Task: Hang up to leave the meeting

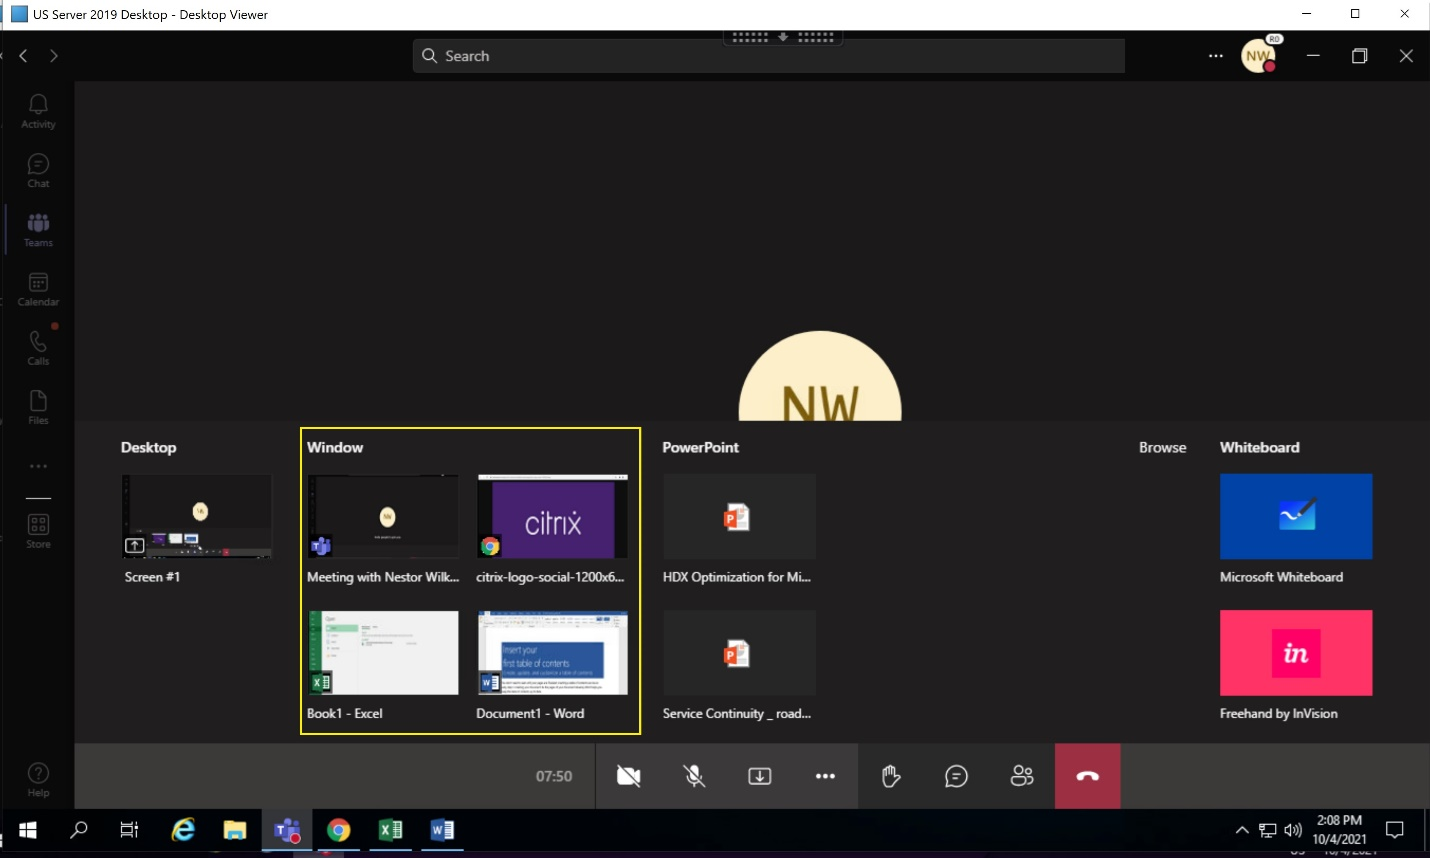Action: (x=1088, y=776)
